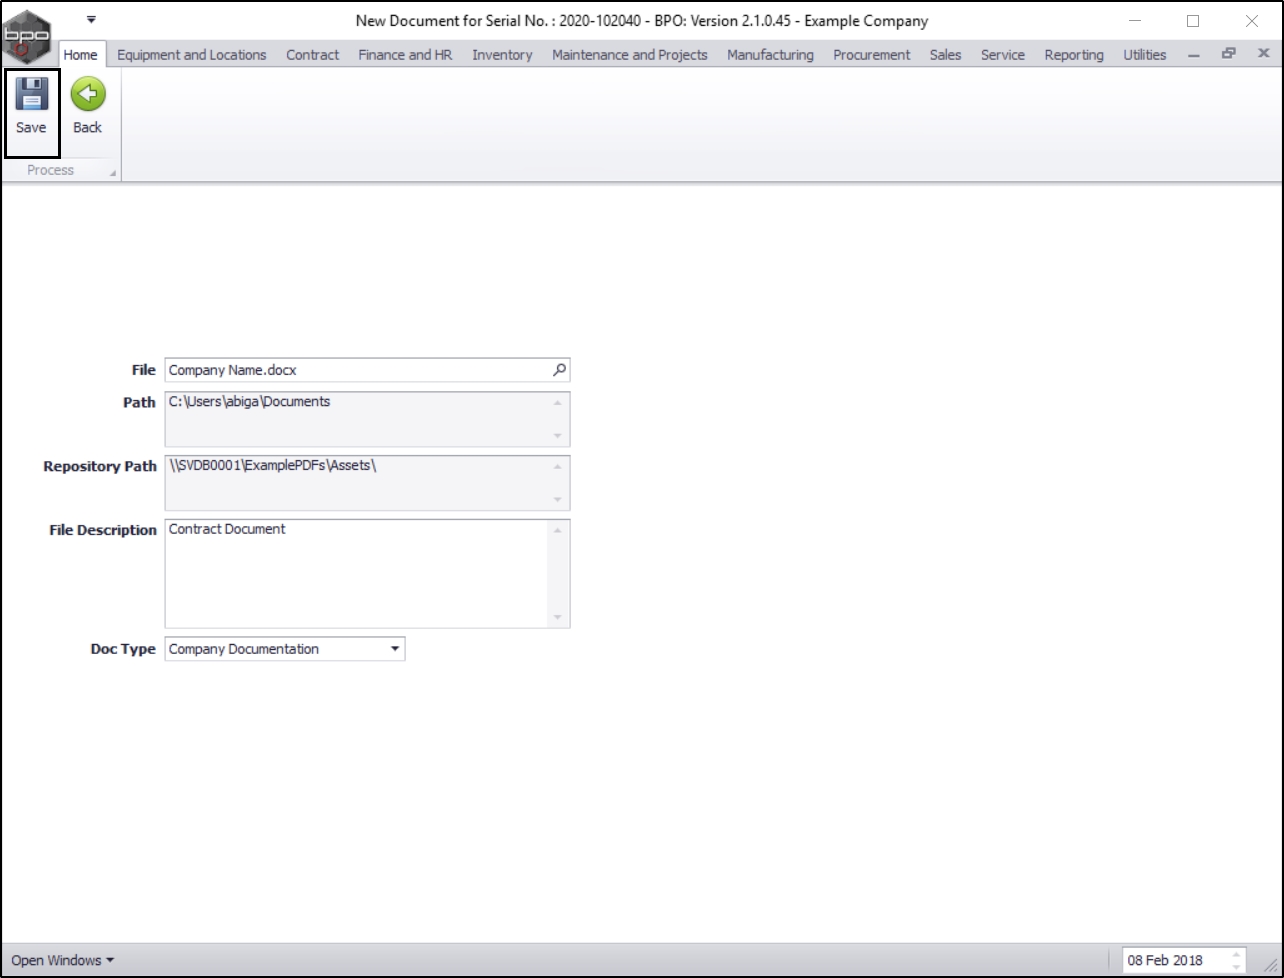This screenshot has height=978, width=1284.
Task: Click the Repository Path label
Action: 100,466
